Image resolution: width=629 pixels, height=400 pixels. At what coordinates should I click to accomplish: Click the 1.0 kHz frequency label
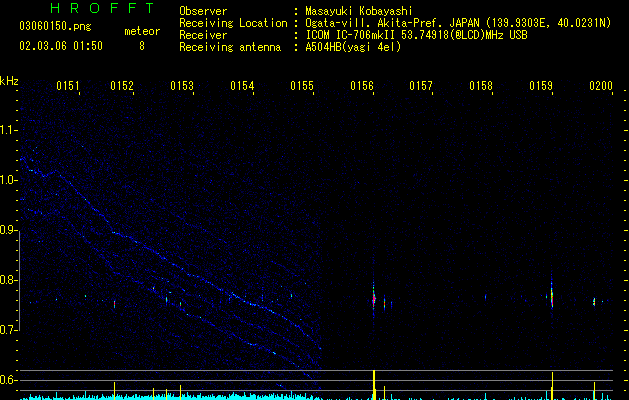pyautogui.click(x=9, y=180)
